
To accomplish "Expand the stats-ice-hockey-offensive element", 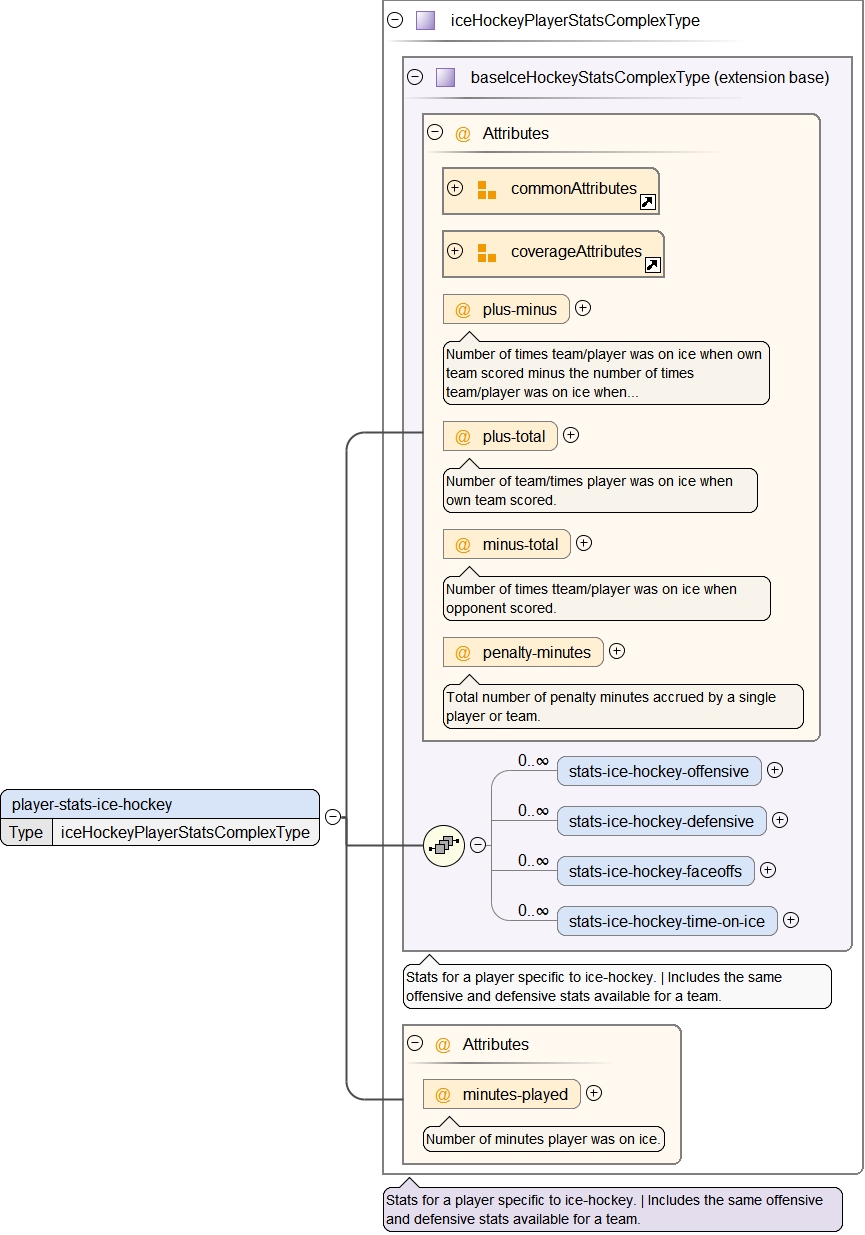I will pos(774,770).
